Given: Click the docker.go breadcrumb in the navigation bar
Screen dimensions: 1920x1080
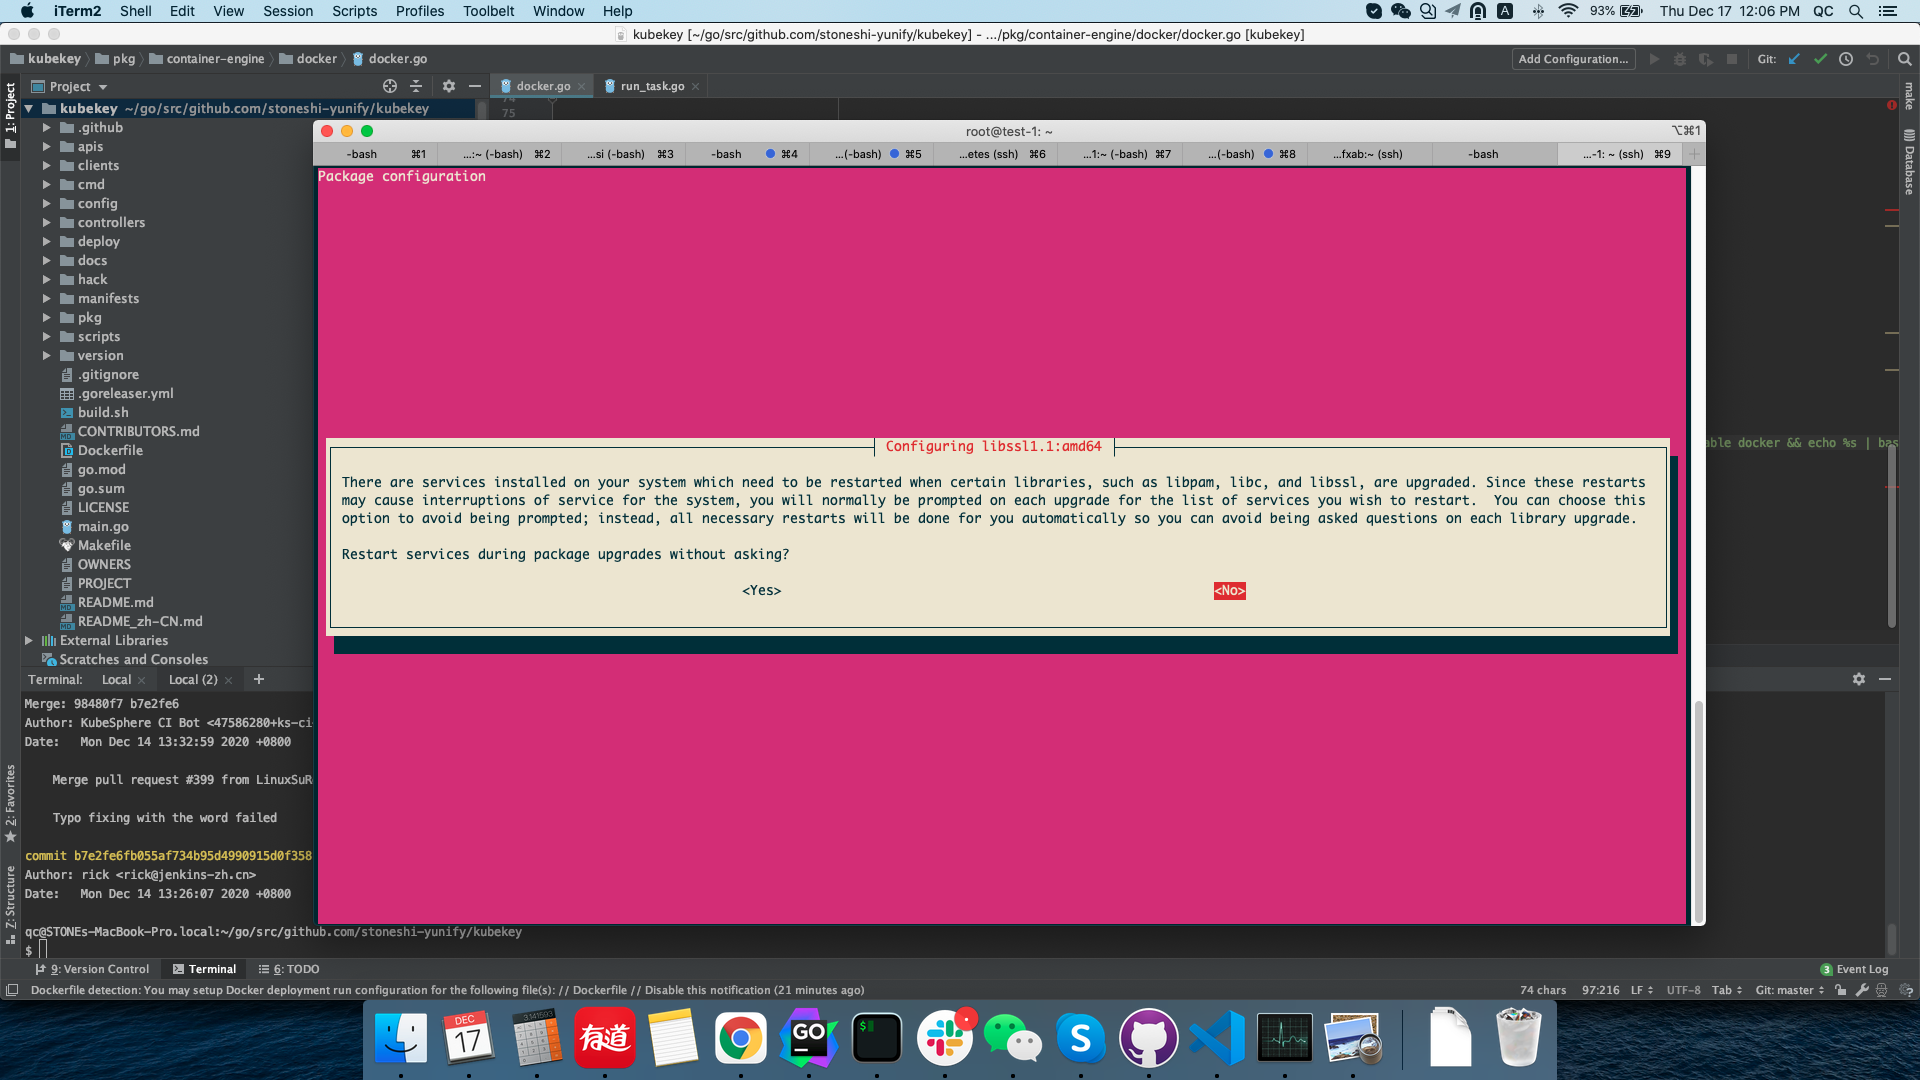Looking at the screenshot, I should click(x=390, y=59).
